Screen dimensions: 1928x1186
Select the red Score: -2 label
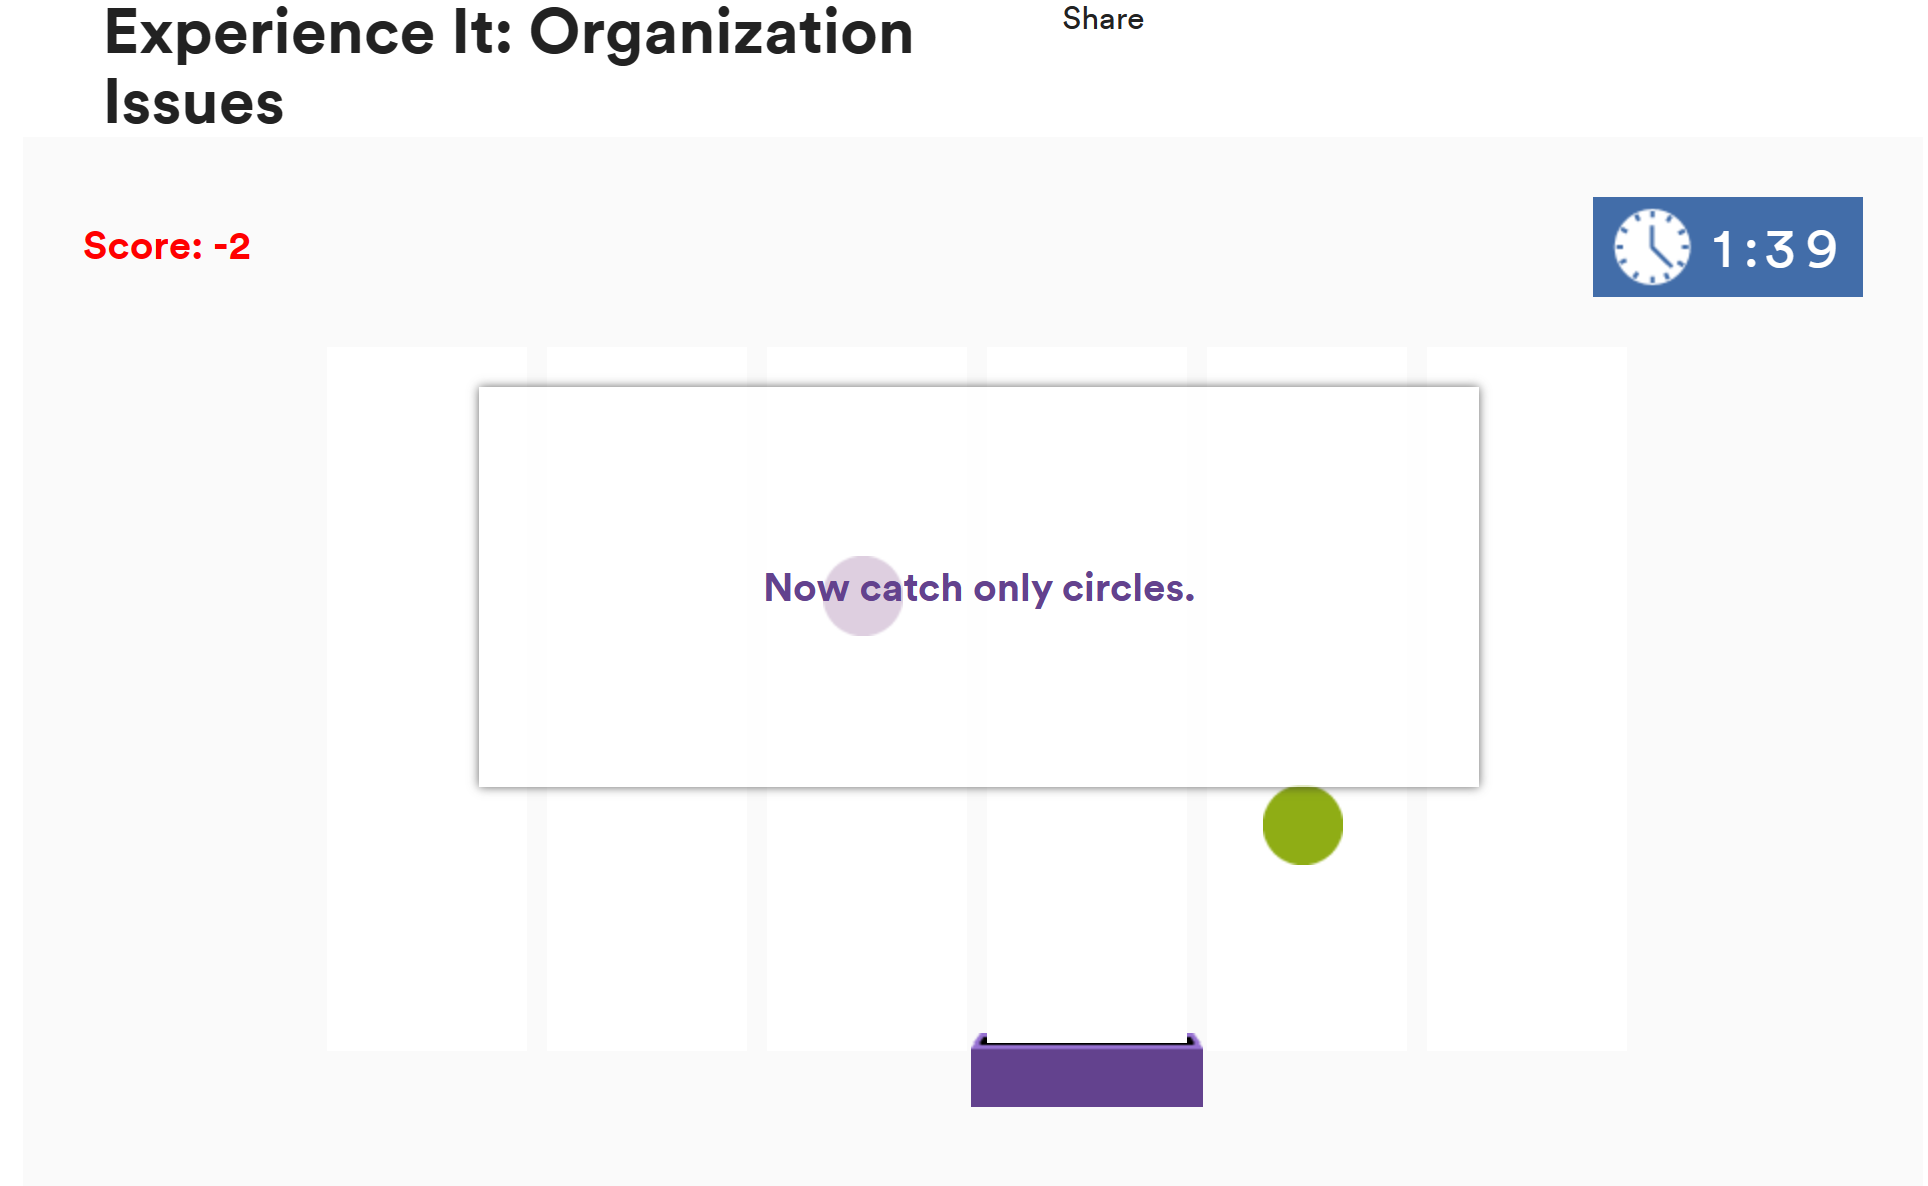pos(167,246)
